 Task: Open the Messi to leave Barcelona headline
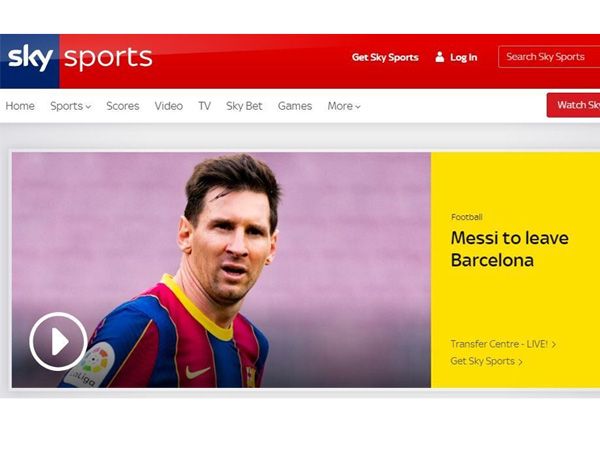[509, 249]
